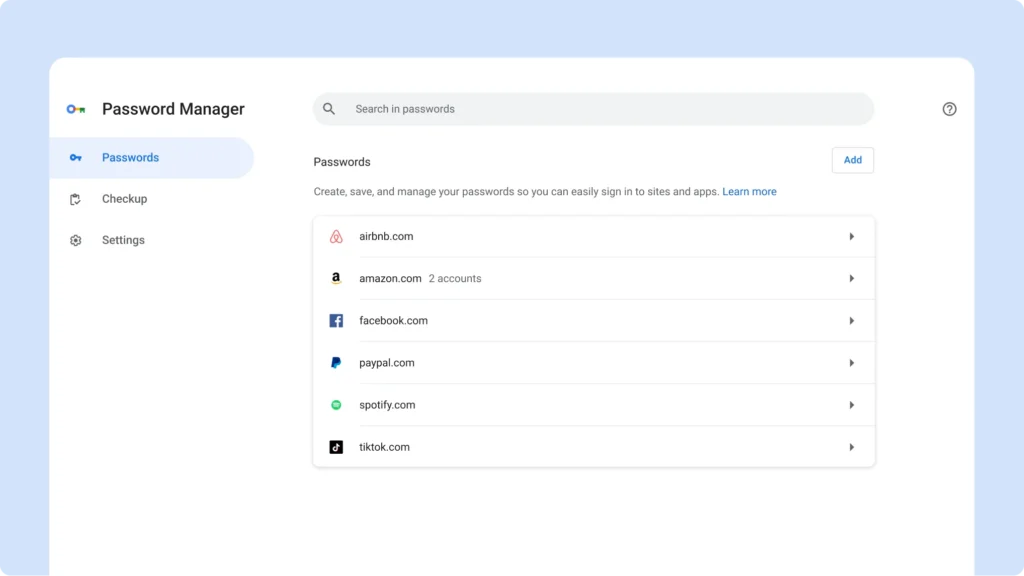Open the spotify.com password entry
This screenshot has width=1024, height=576.
pyautogui.click(x=594, y=405)
